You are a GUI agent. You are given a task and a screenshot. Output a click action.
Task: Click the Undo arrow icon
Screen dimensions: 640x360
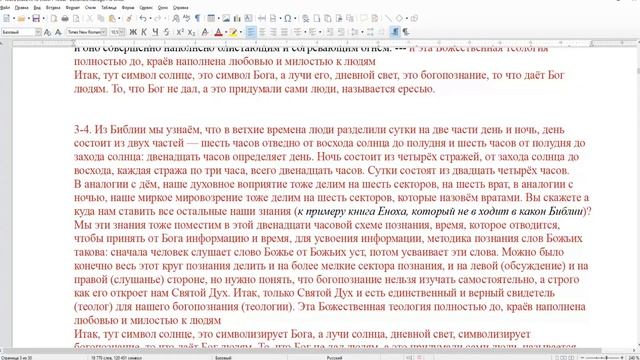[143, 18]
